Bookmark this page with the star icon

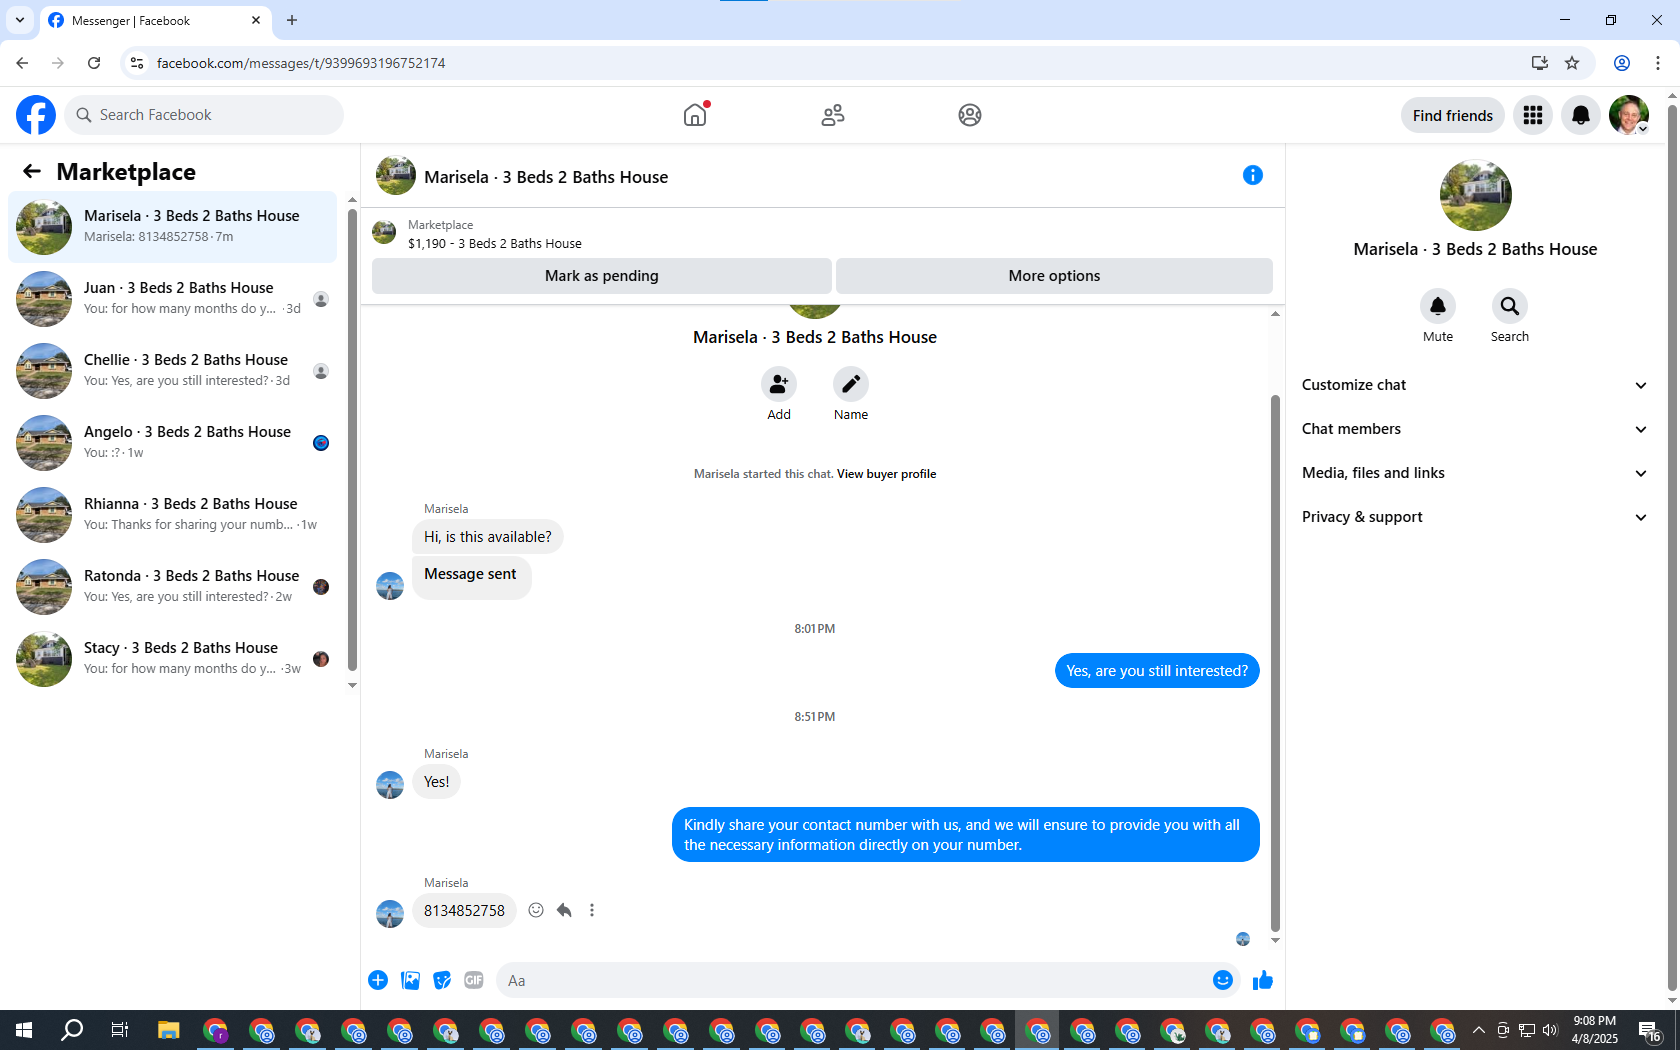[1572, 63]
